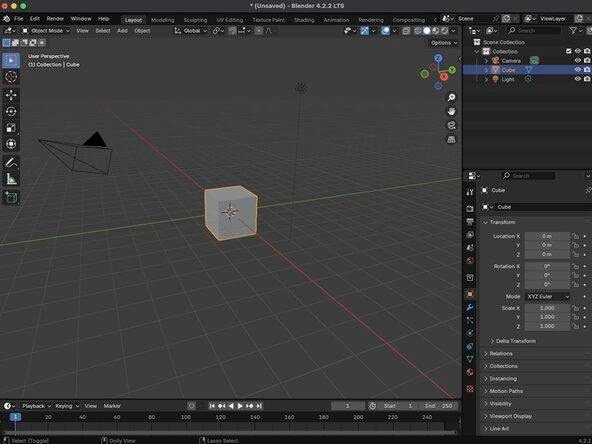Screen dimensions: 592x444
Task: Switch to the Sculpting workspace tab
Action: coord(195,20)
